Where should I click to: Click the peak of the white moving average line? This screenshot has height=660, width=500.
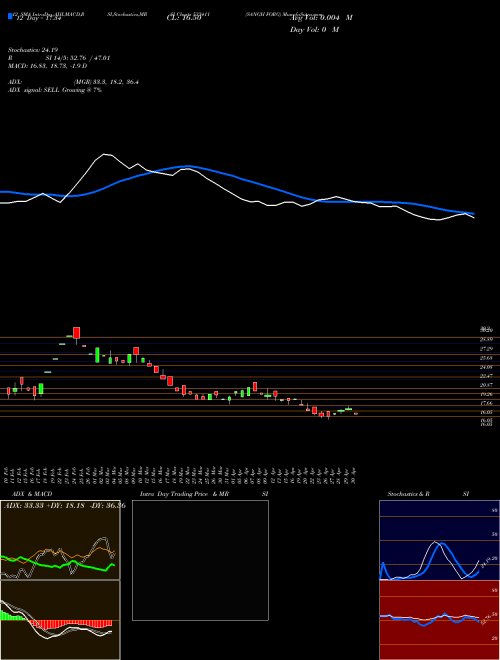tap(105, 154)
